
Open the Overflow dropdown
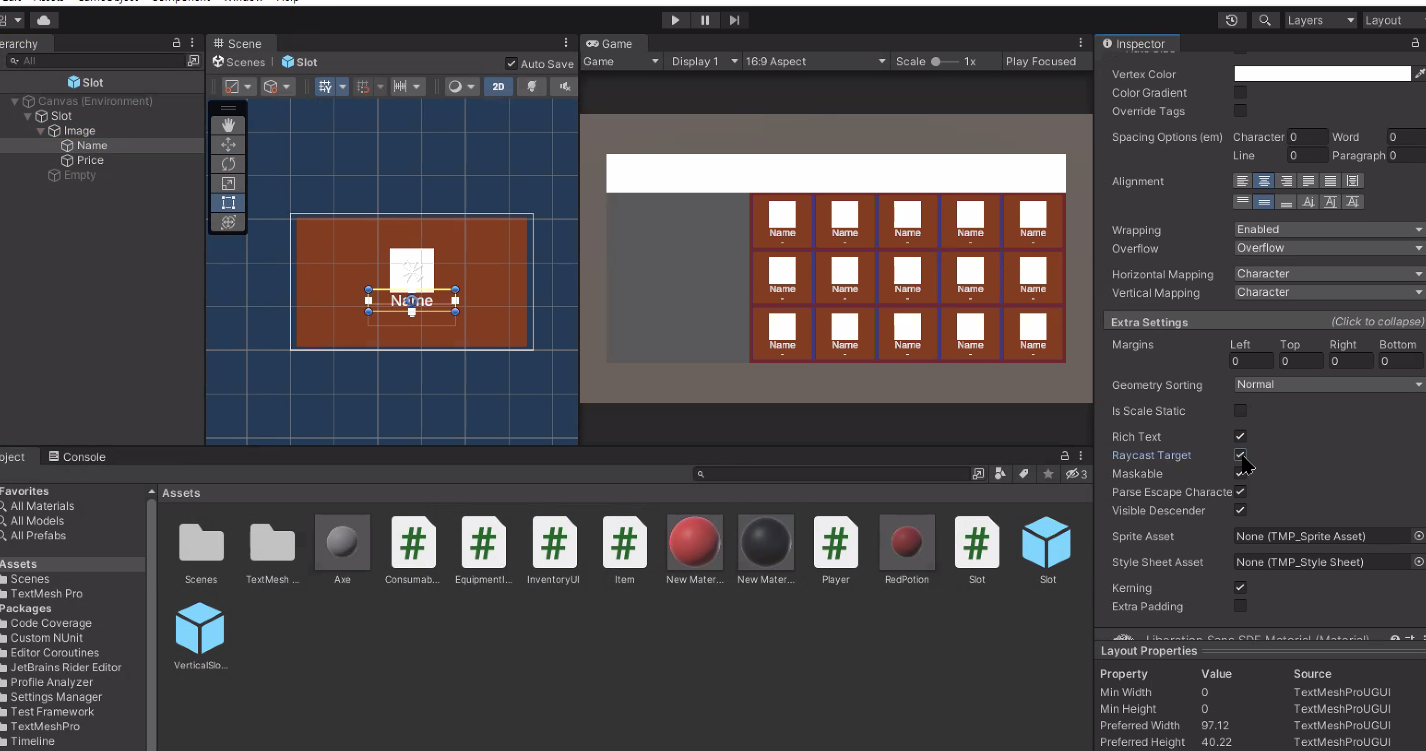(x=1329, y=248)
